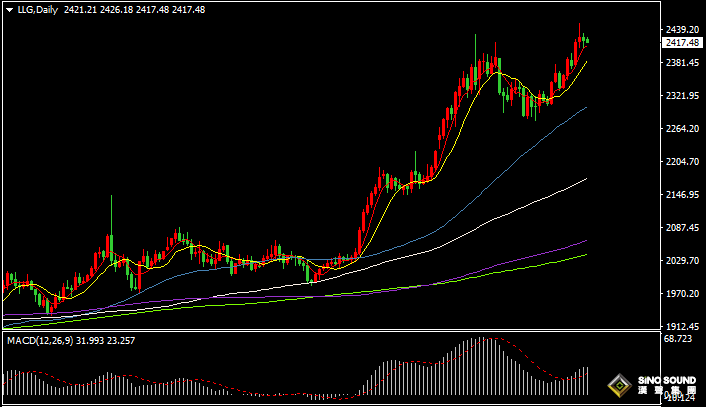Click the dropdown triangle beside LLG,Daily

(9, 10)
